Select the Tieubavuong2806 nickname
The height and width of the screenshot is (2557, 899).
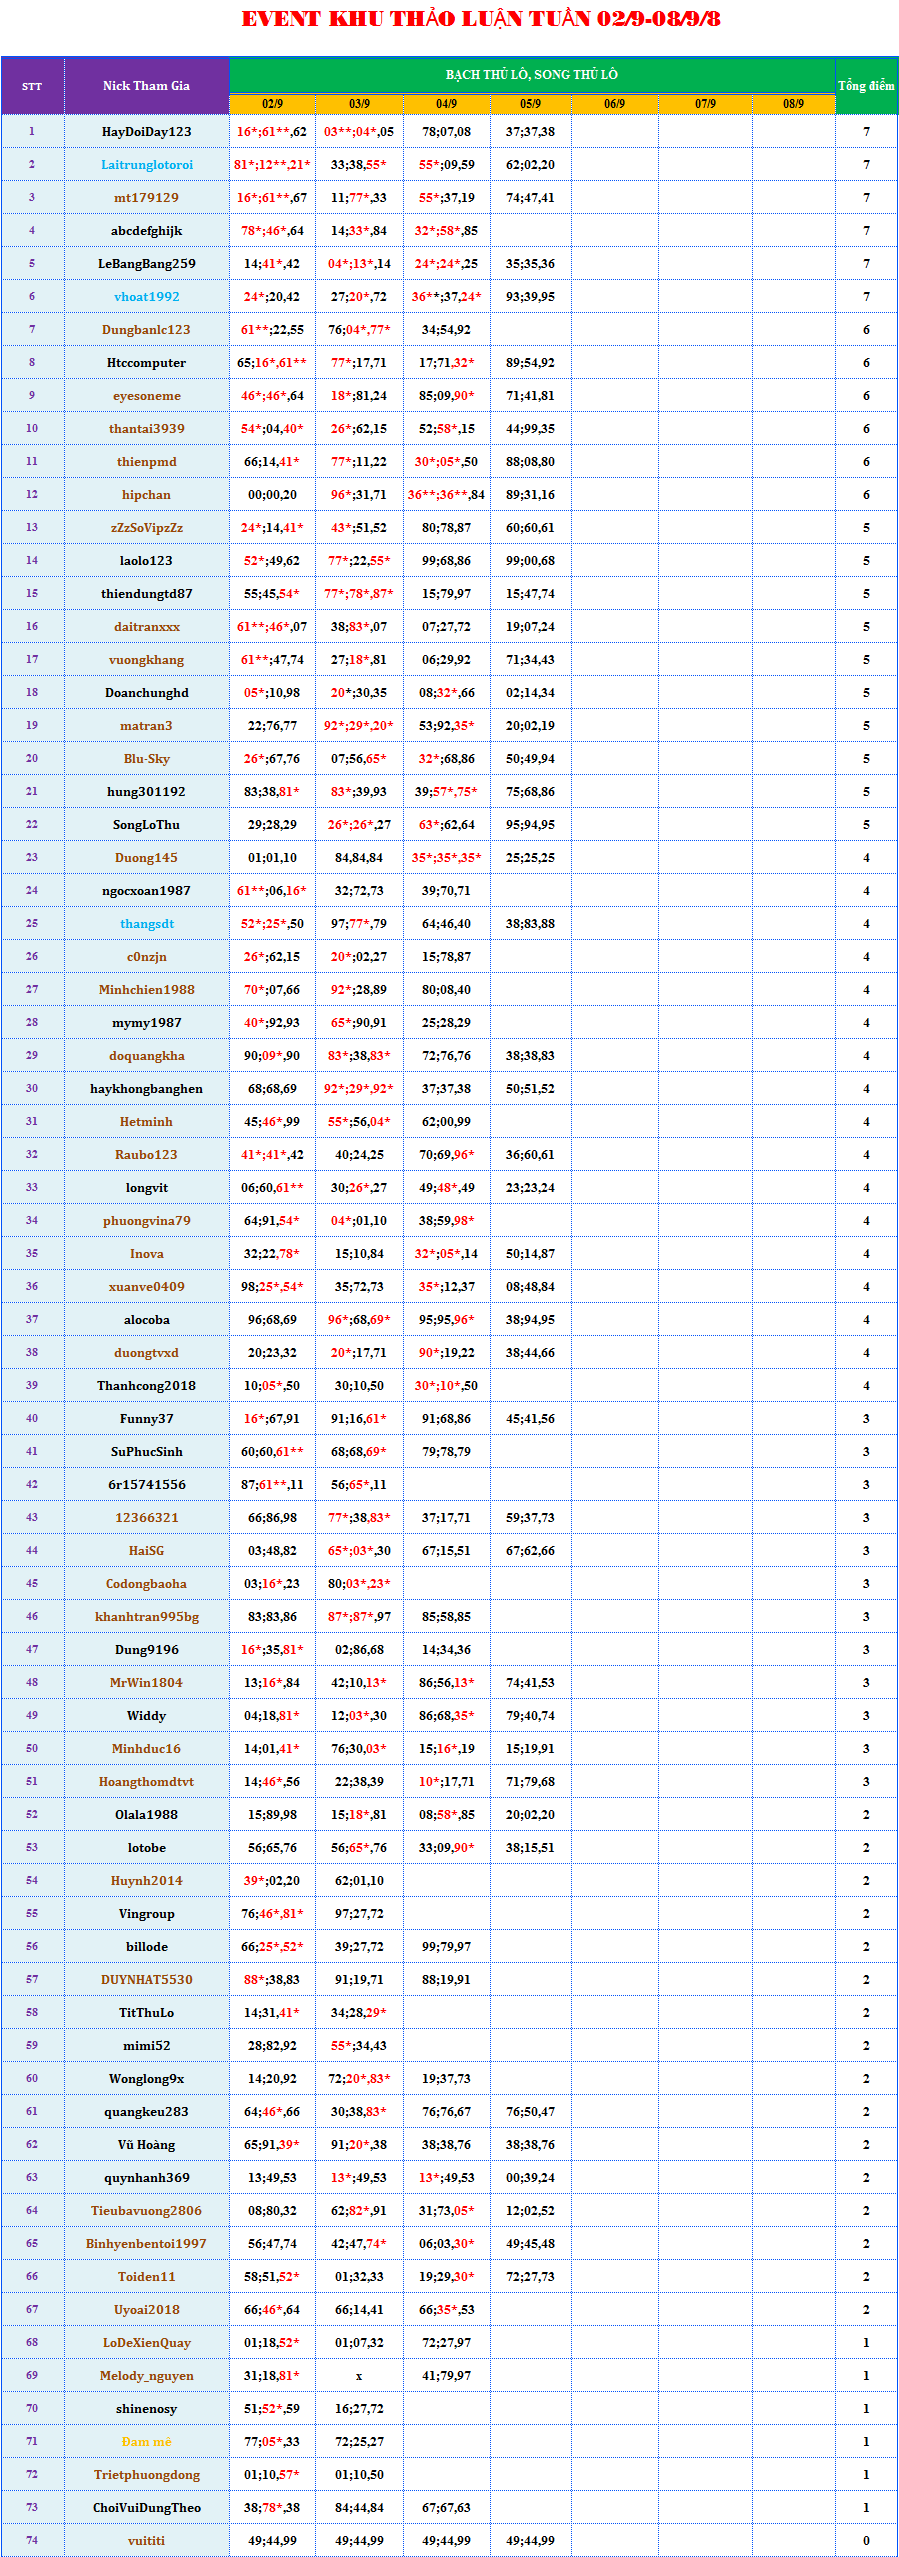coord(147,2210)
